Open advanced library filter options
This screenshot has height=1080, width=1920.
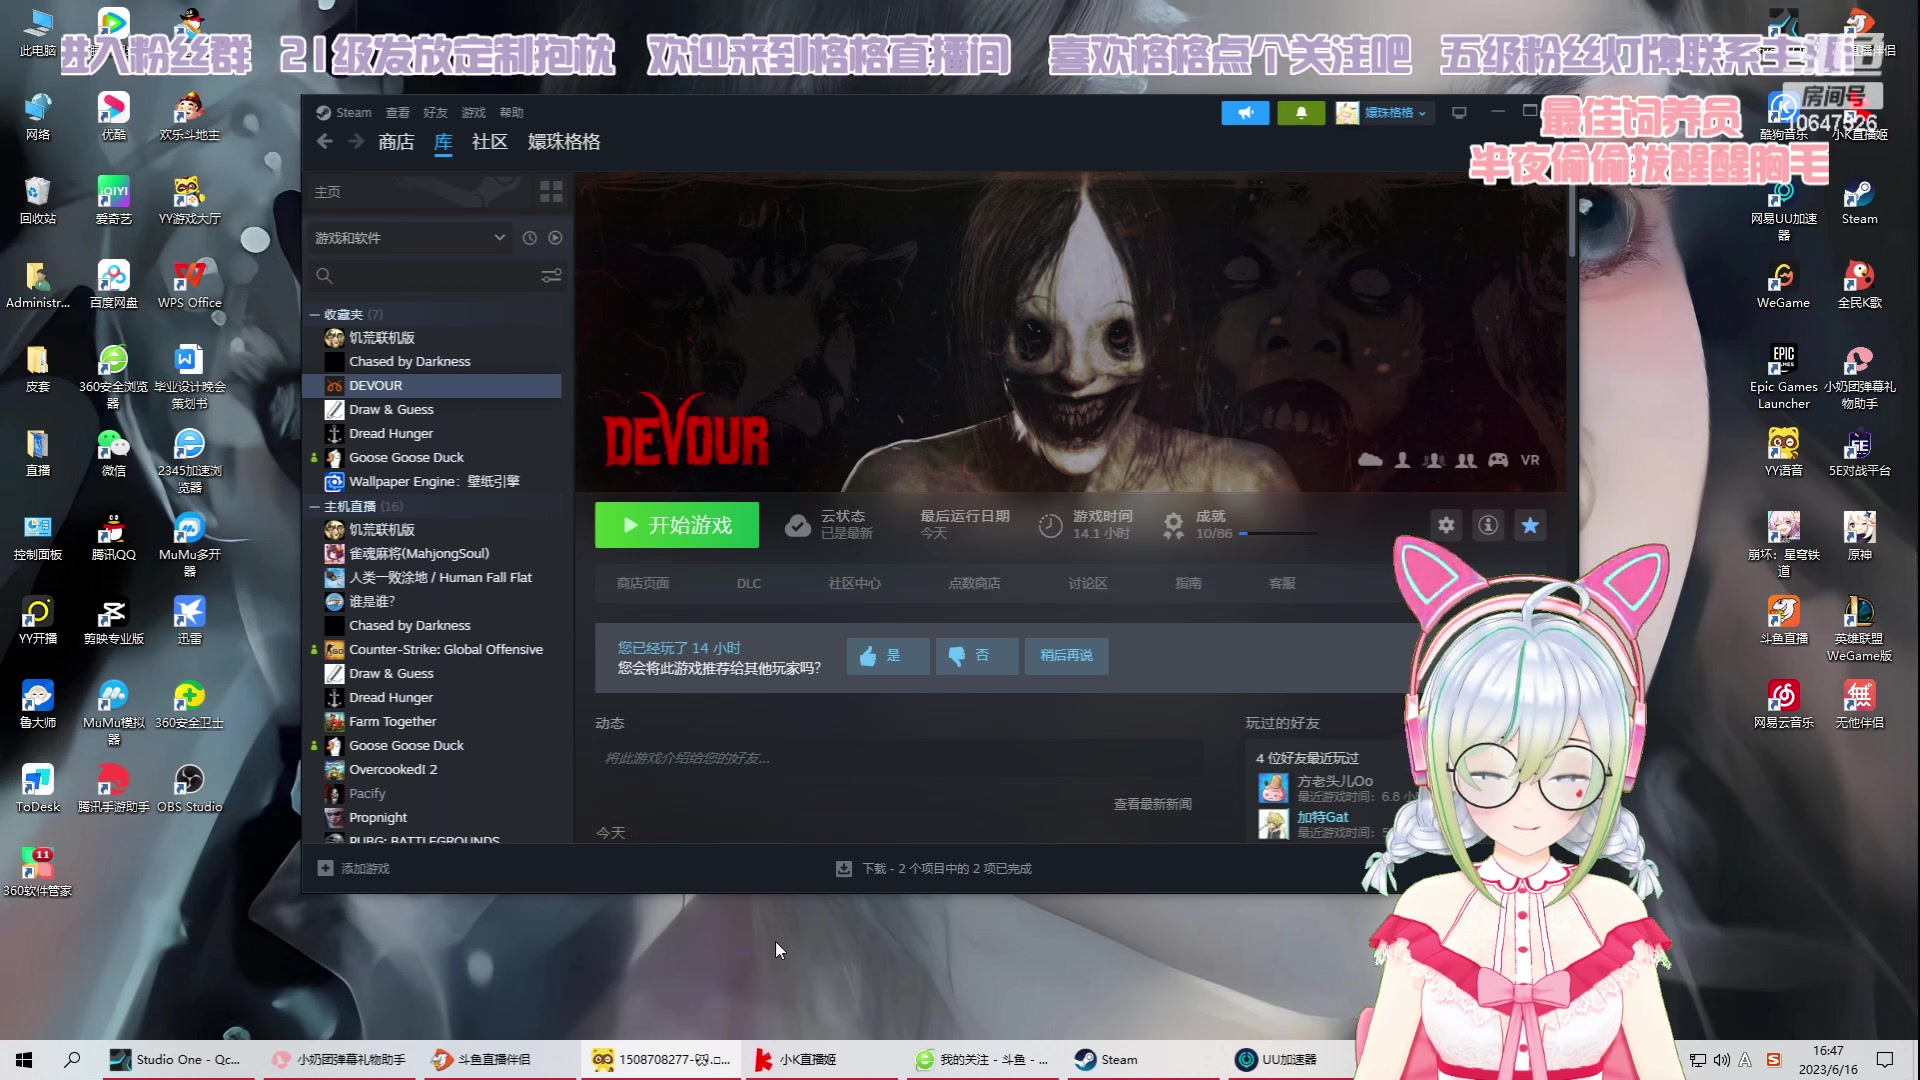551,275
